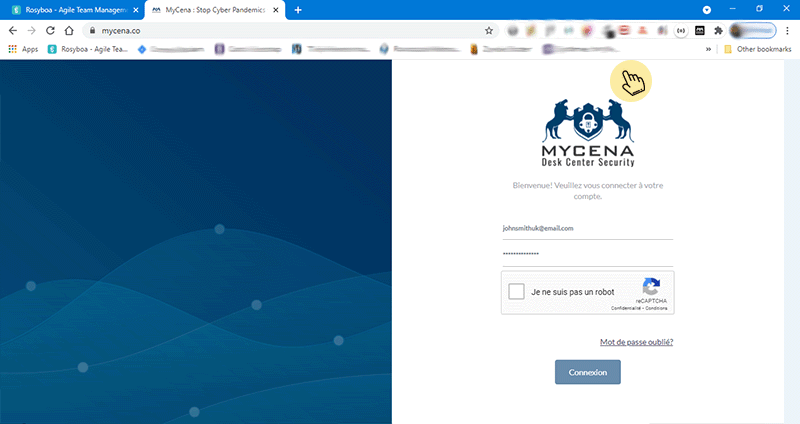Focus the masked password field
Screen dimensions: 800x424
pyautogui.click(x=587, y=254)
